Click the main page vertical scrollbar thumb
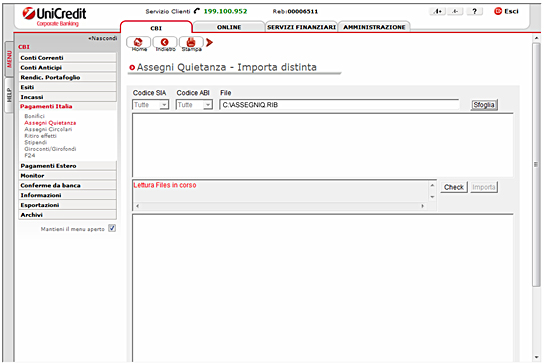This screenshot has width=547, height=363. 537,165
